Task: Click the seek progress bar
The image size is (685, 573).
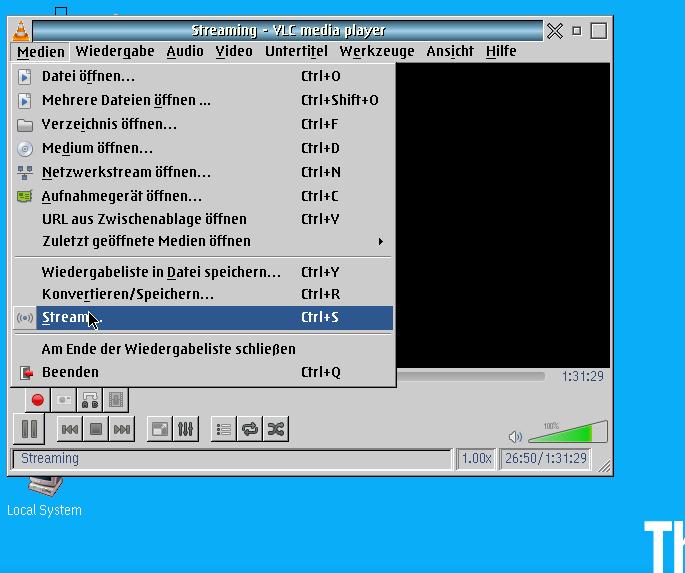Action: click(x=471, y=376)
